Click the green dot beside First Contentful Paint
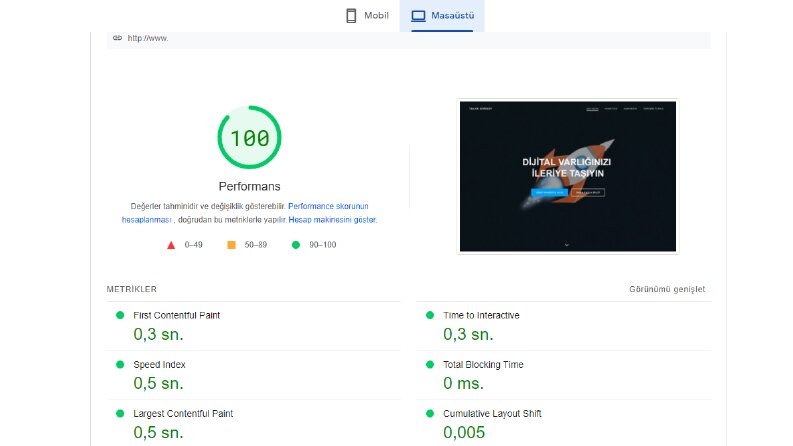 pyautogui.click(x=120, y=315)
